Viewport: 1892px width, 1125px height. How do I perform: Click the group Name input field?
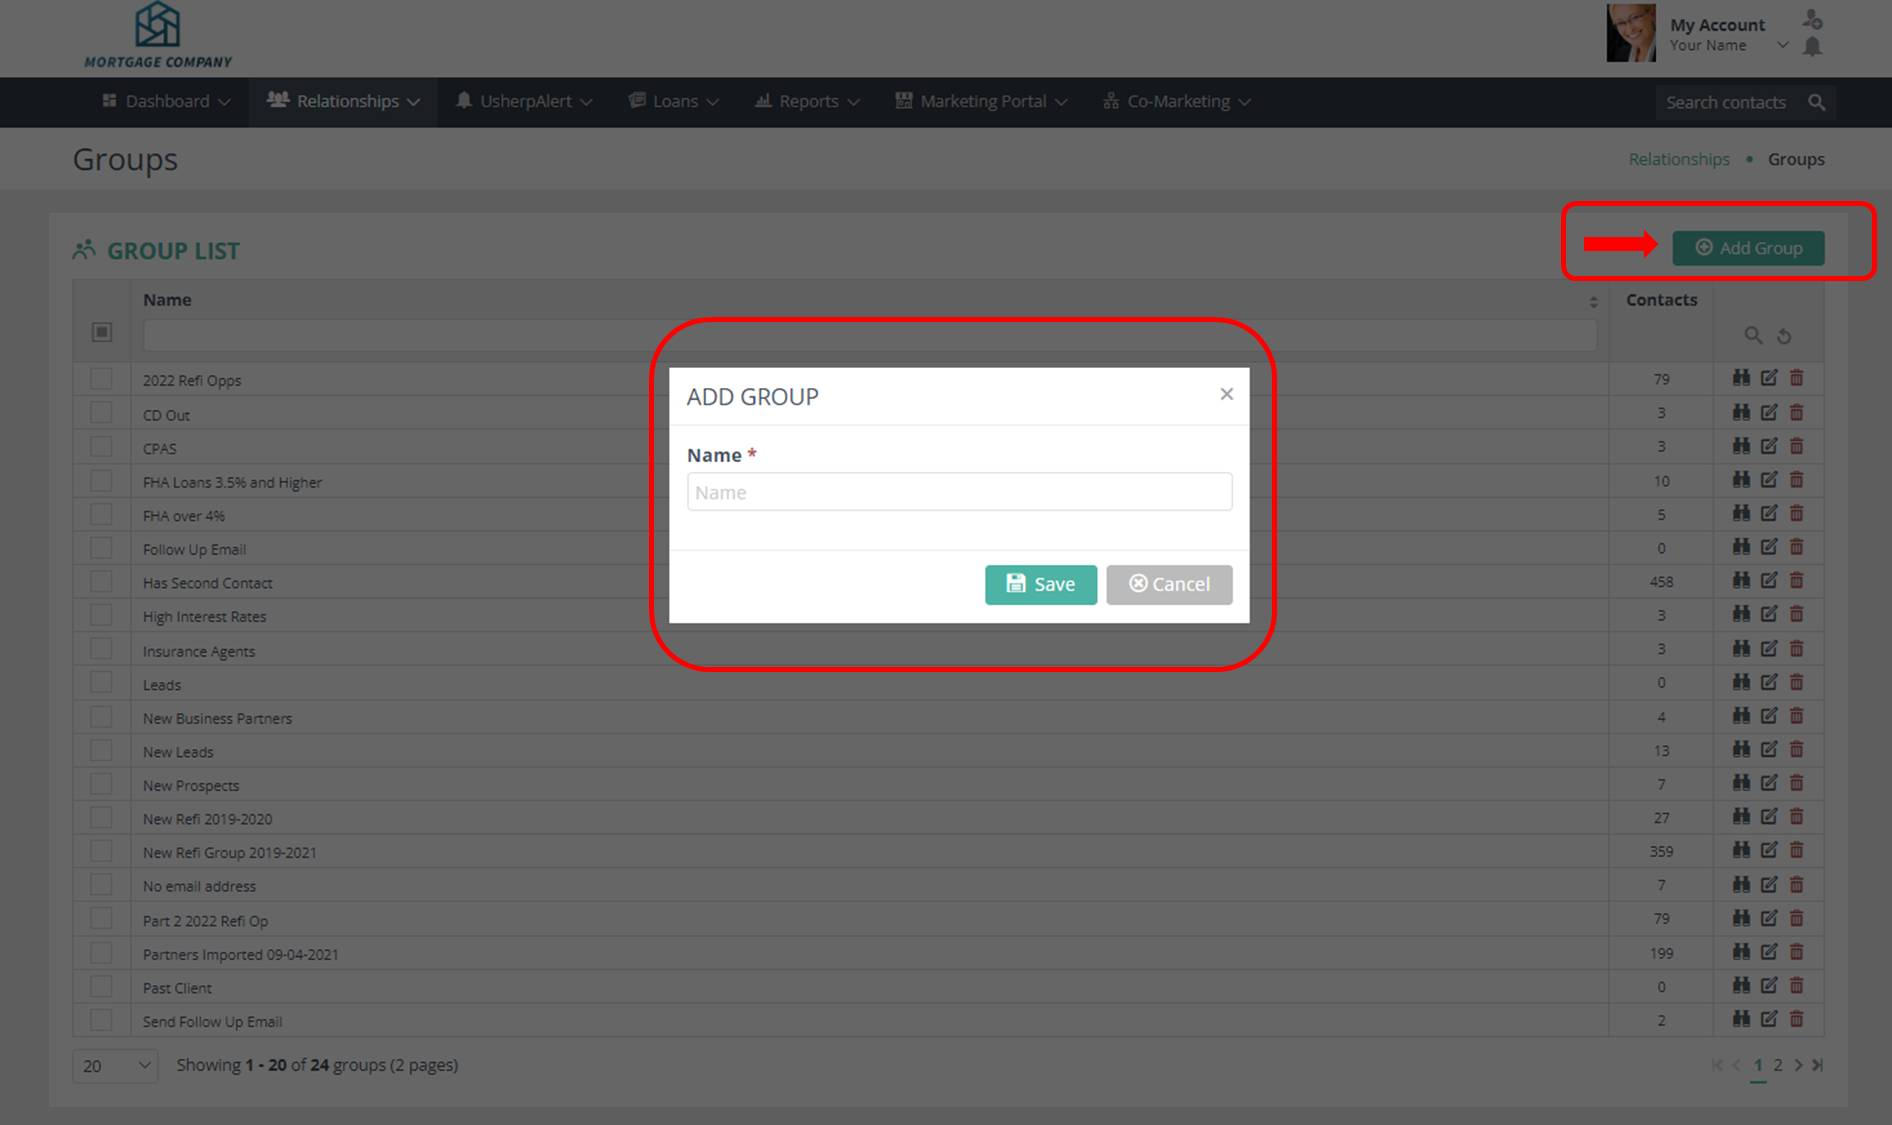959,492
